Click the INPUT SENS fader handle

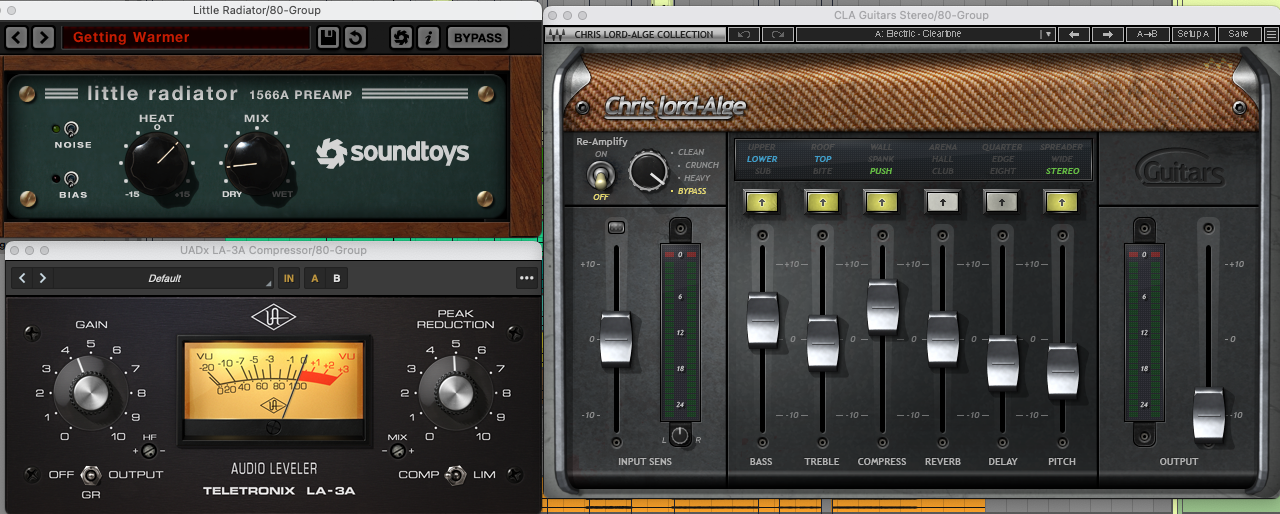coord(615,338)
